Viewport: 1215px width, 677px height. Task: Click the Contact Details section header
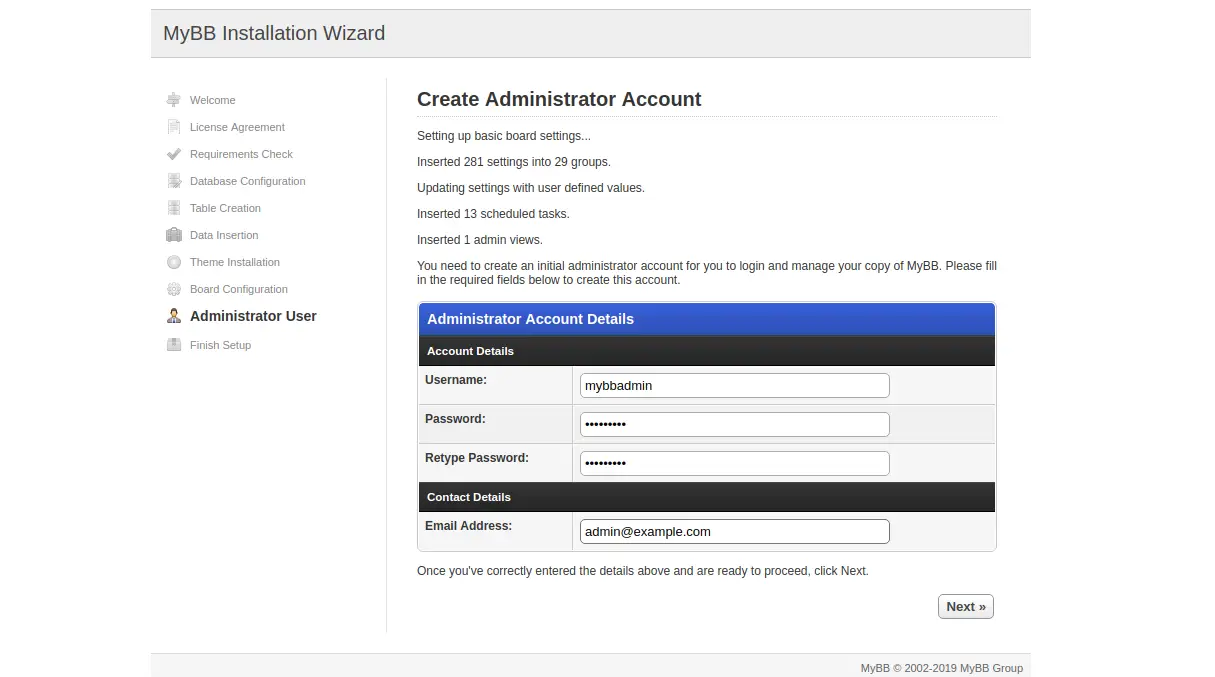click(469, 497)
